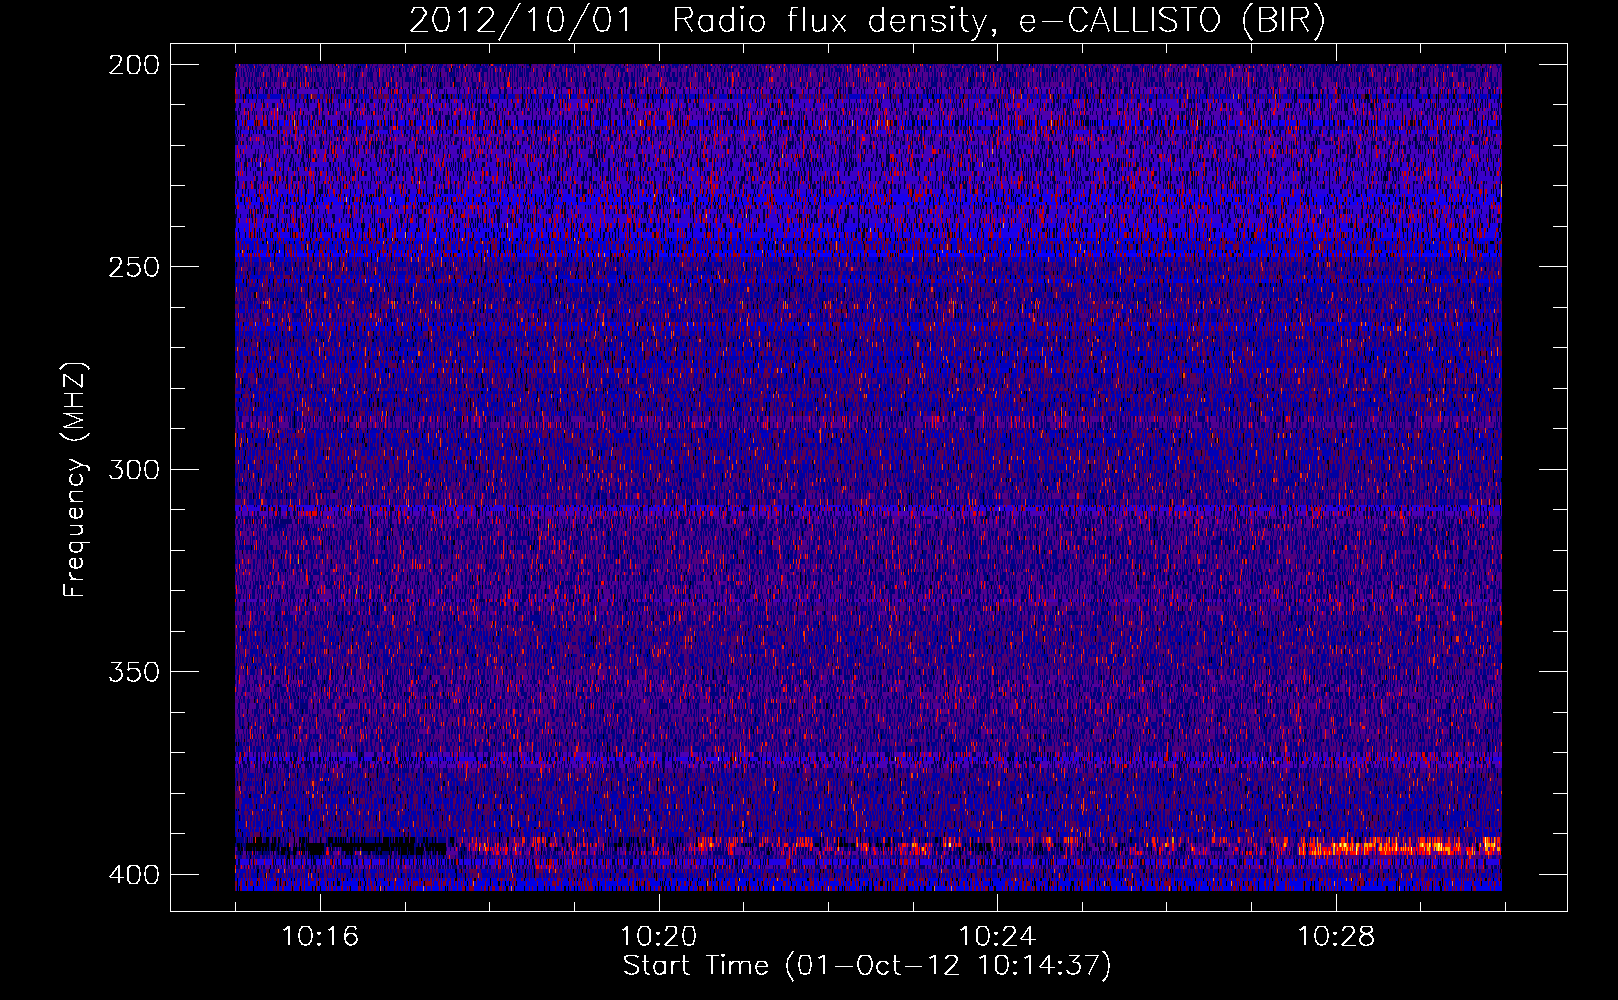The width and height of the screenshot is (1618, 1000).
Task: Click the 10:28 time tick label
Action: (1336, 937)
